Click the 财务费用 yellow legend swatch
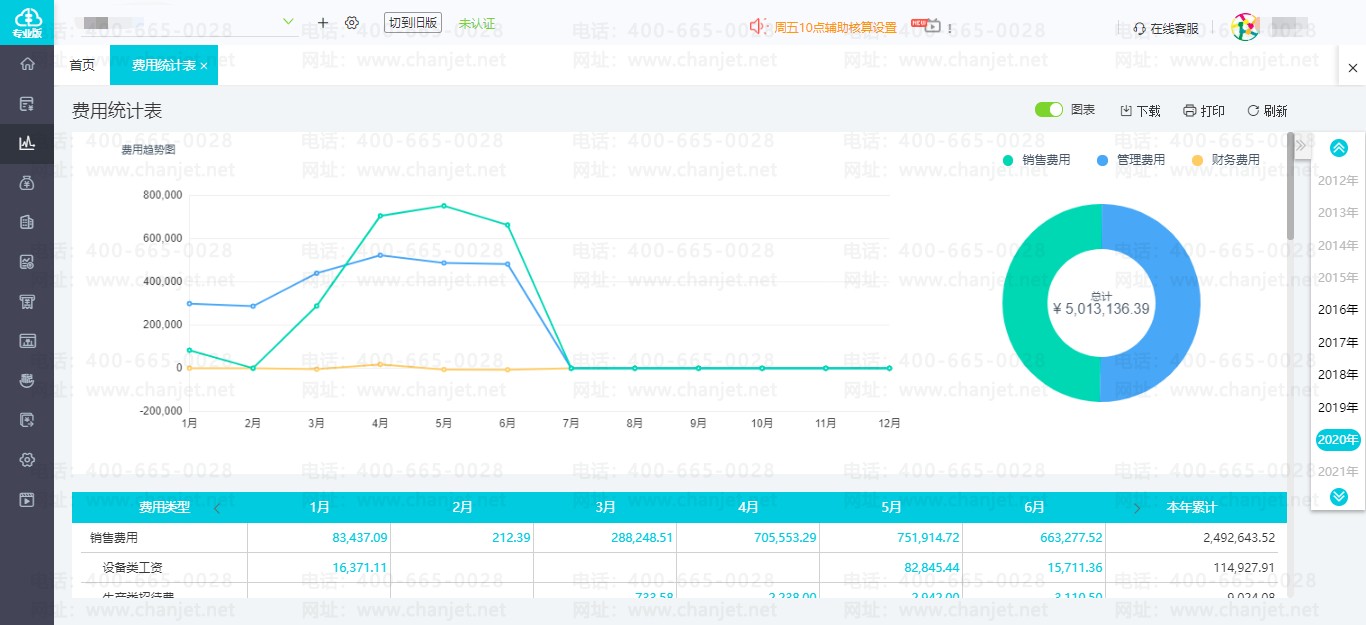 click(1198, 160)
